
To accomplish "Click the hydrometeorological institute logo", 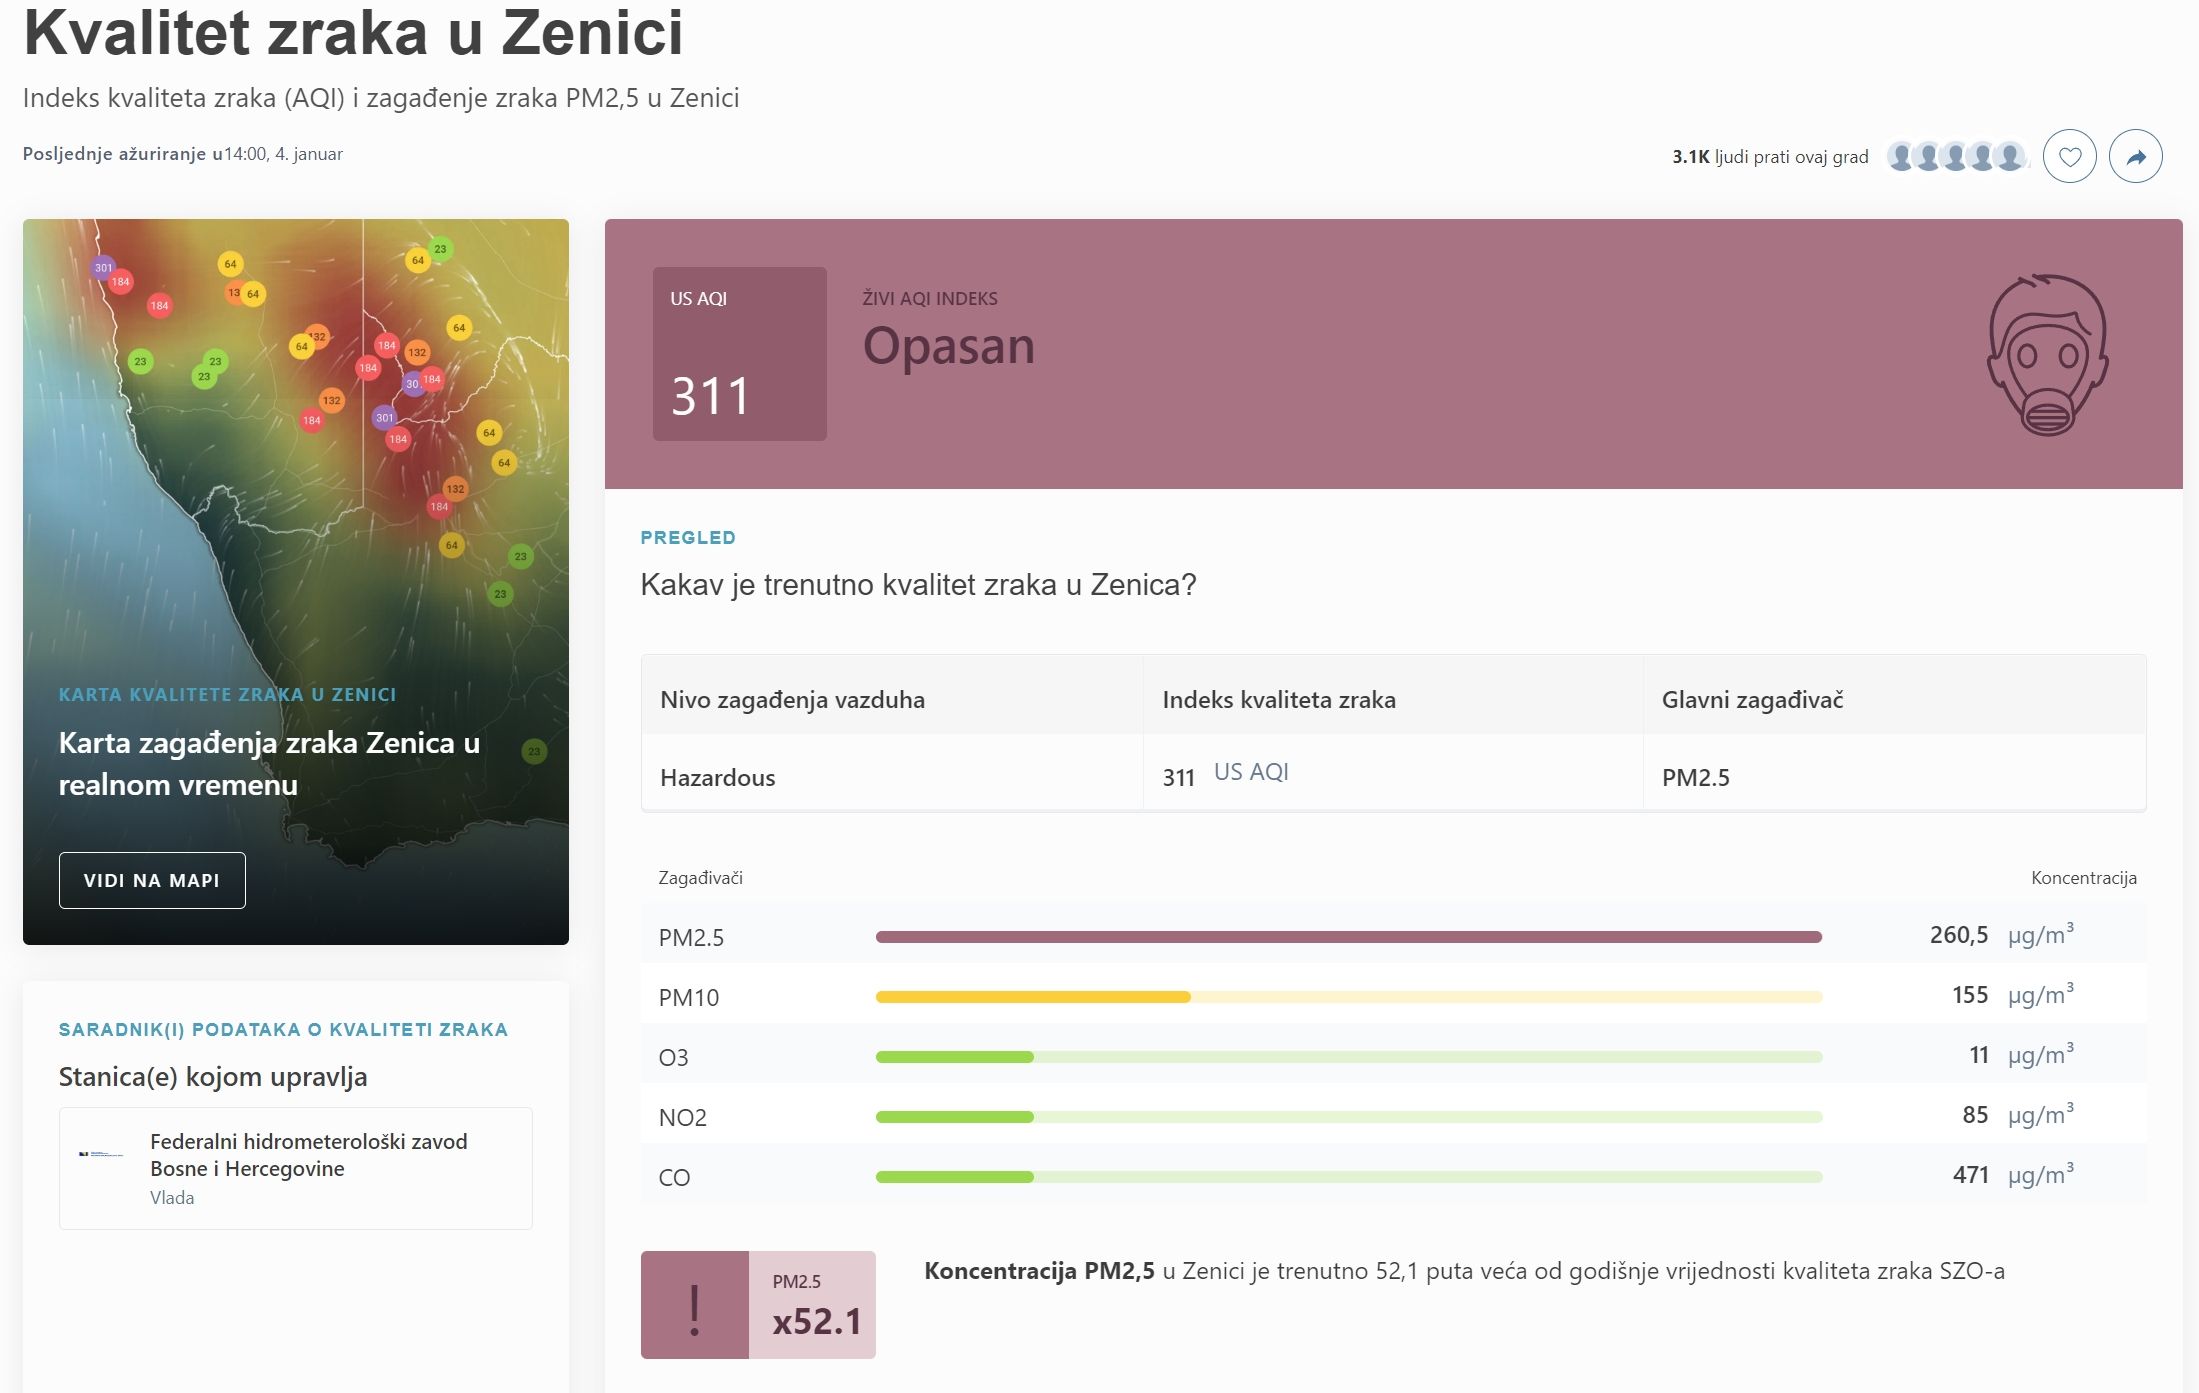I will coord(101,1154).
